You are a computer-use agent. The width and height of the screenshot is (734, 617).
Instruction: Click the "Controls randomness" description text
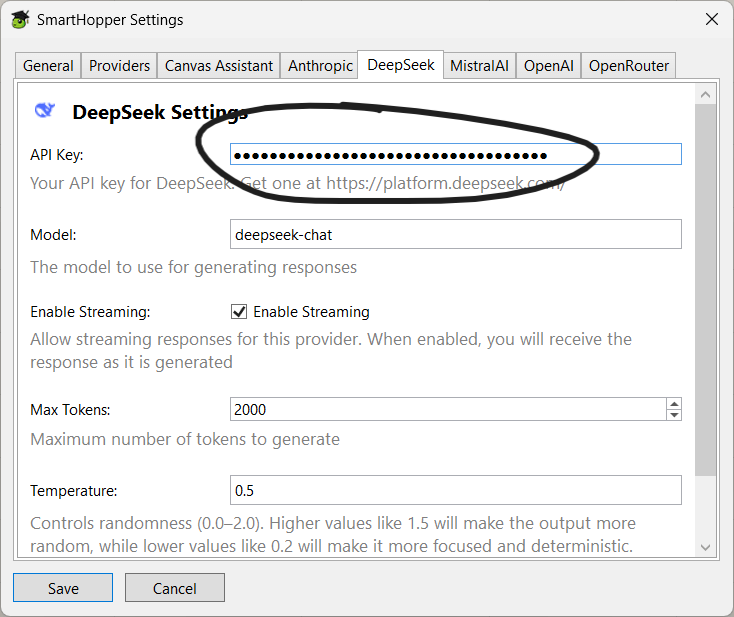pyautogui.click(x=333, y=535)
